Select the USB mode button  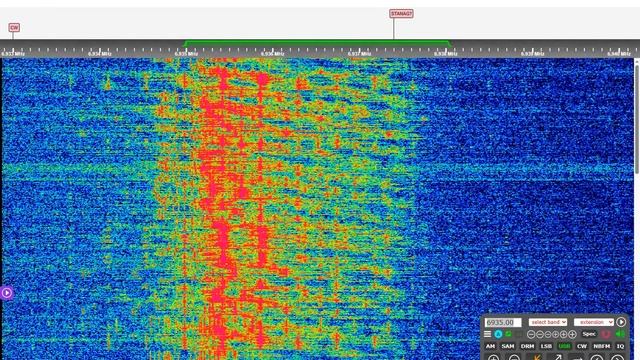(564, 346)
